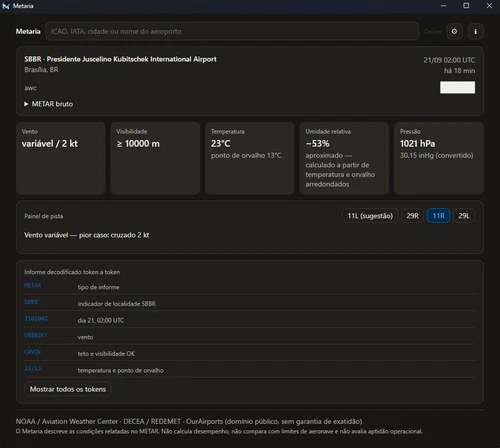The height and width of the screenshot is (448, 500).
Task: Click the Online status indicator
Action: tap(432, 32)
